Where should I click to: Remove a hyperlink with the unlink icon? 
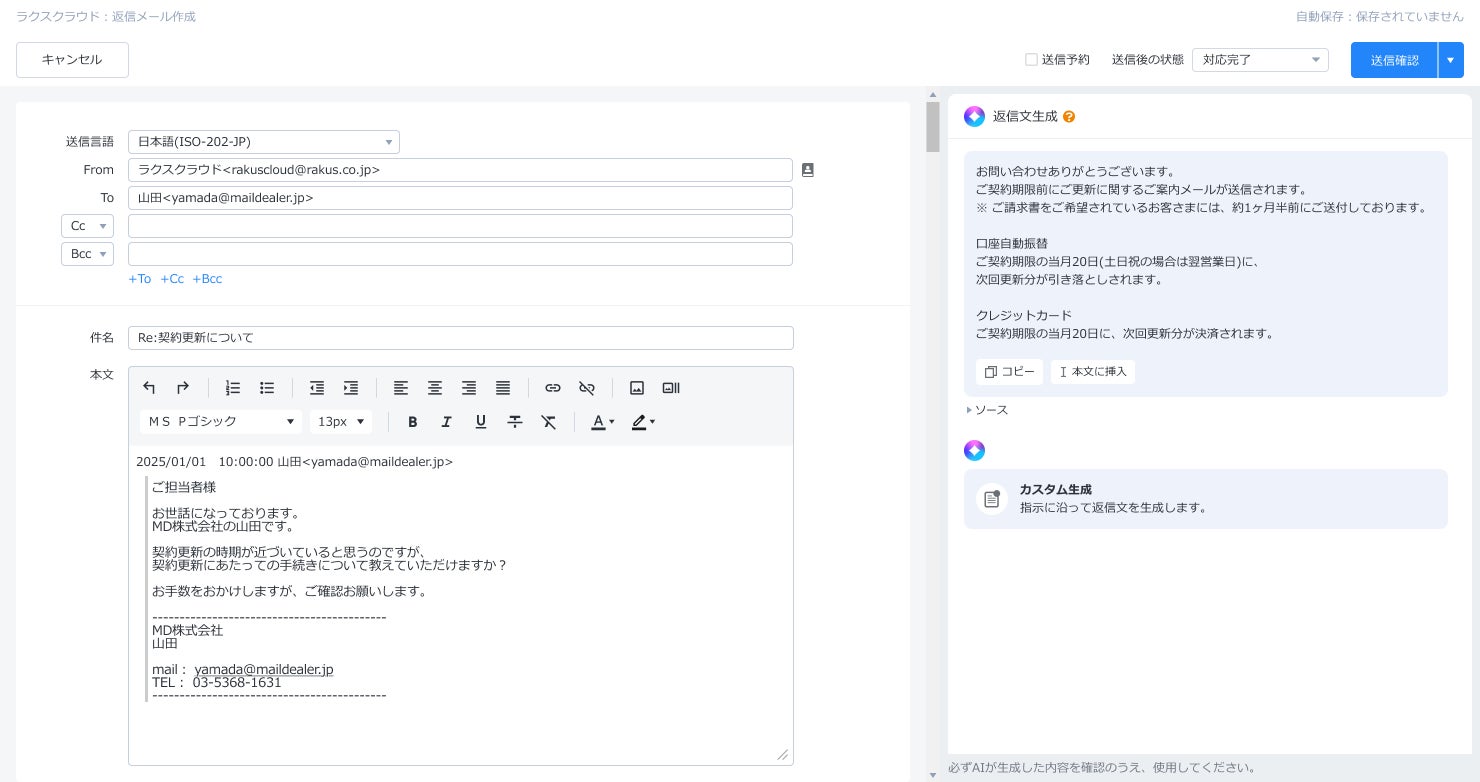[587, 388]
